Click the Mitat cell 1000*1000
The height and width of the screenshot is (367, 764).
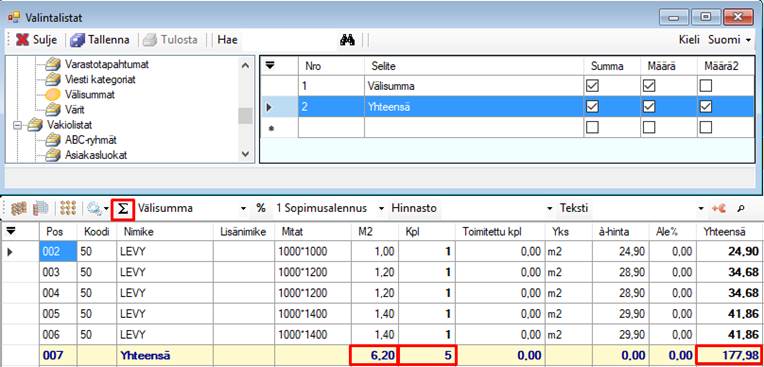(312, 252)
